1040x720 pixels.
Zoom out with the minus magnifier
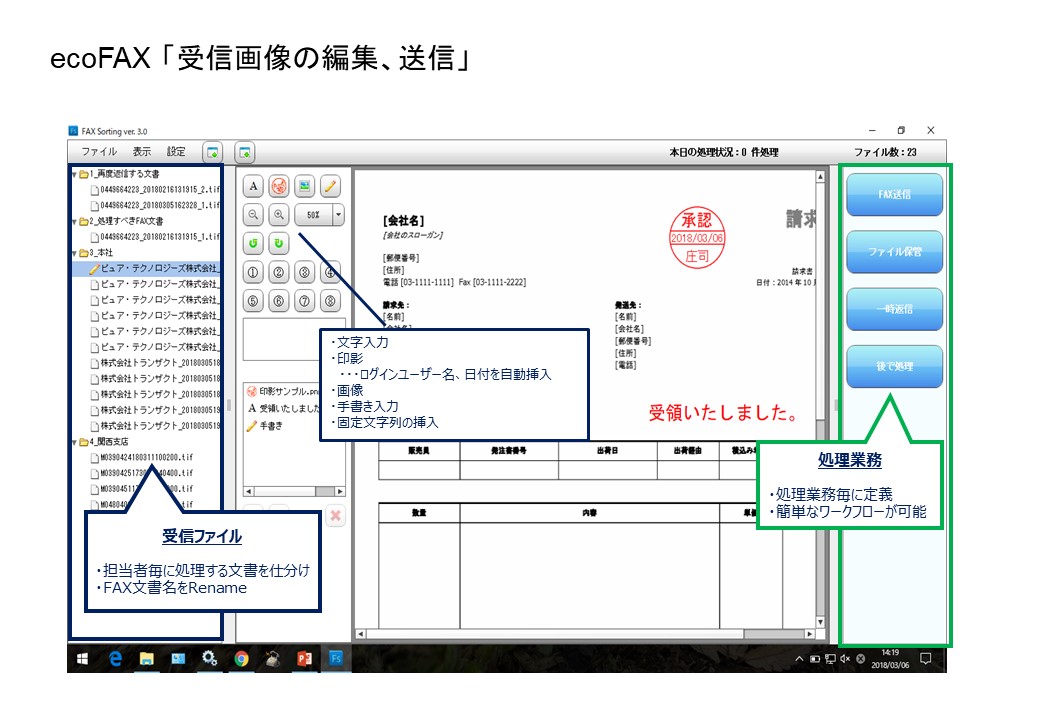(253, 215)
